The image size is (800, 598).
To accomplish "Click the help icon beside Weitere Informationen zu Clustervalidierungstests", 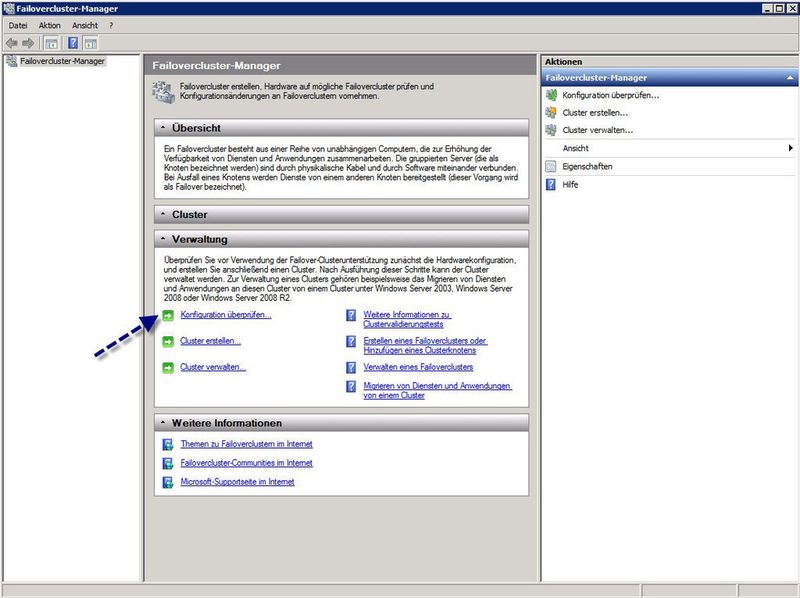I will (x=351, y=315).
